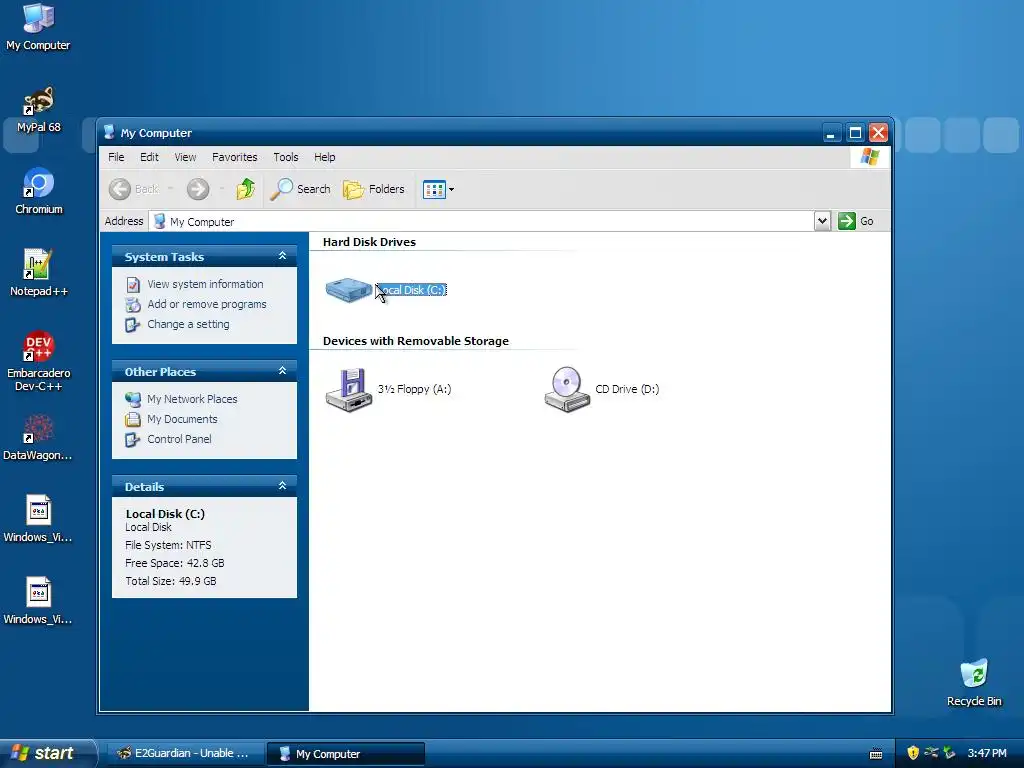Switch to E2Guardian taskbar window
The image size is (1024, 768).
184,754
